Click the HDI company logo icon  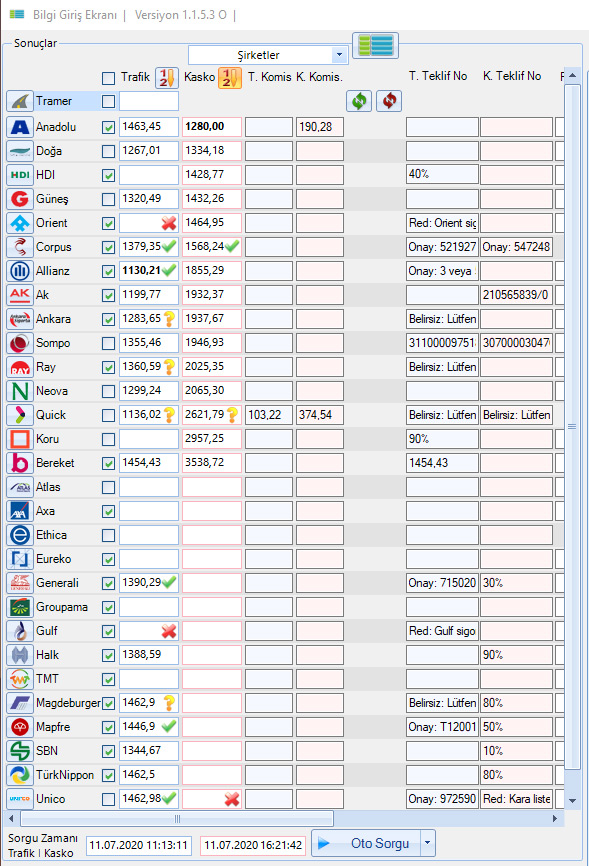[x=20, y=175]
